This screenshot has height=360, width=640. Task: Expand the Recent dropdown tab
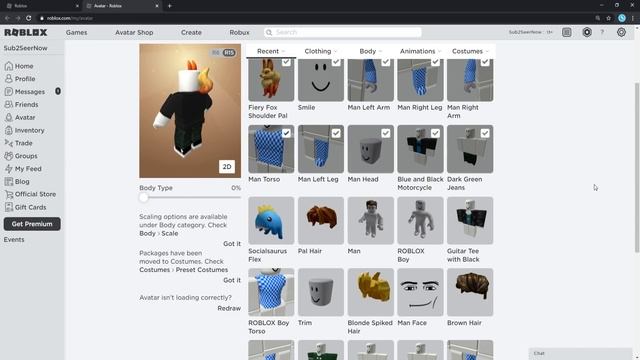[x=271, y=51]
